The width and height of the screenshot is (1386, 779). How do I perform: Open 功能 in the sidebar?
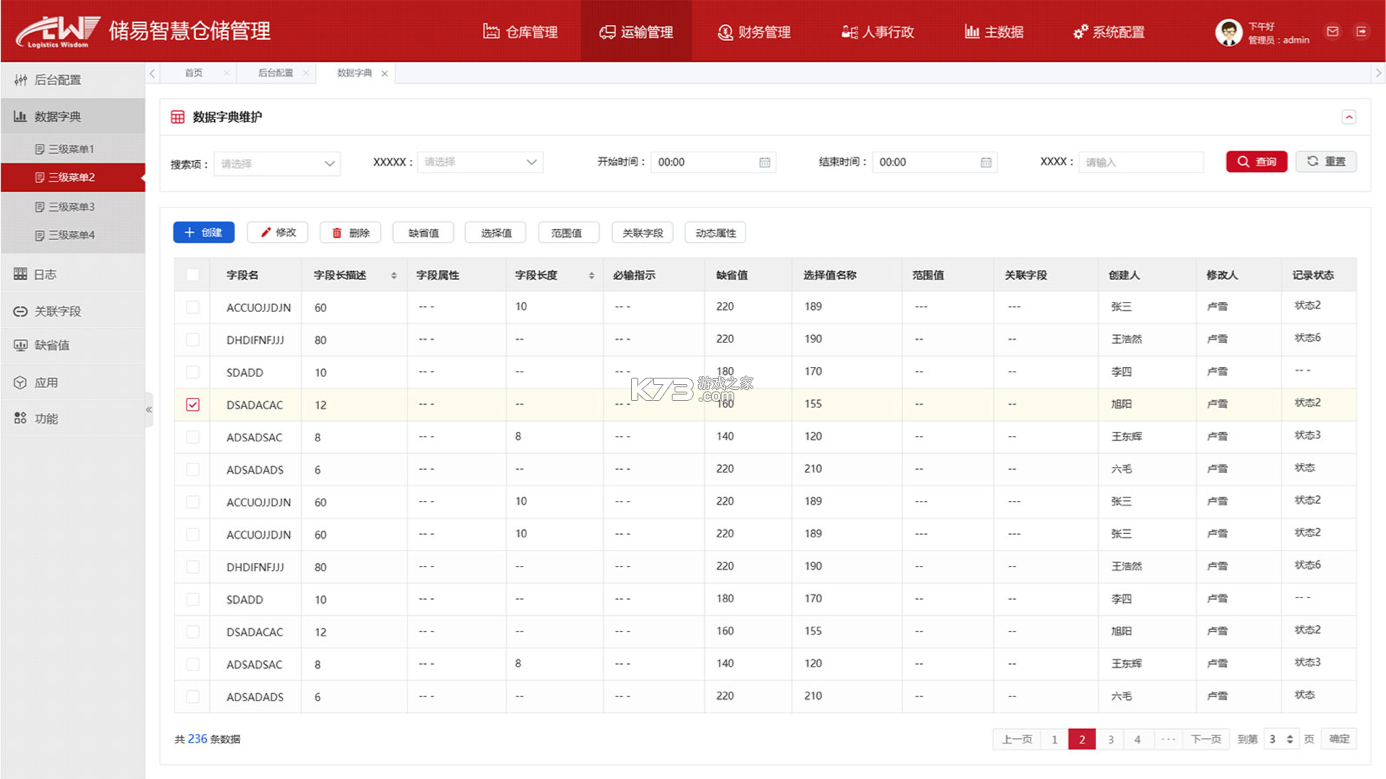tap(72, 418)
